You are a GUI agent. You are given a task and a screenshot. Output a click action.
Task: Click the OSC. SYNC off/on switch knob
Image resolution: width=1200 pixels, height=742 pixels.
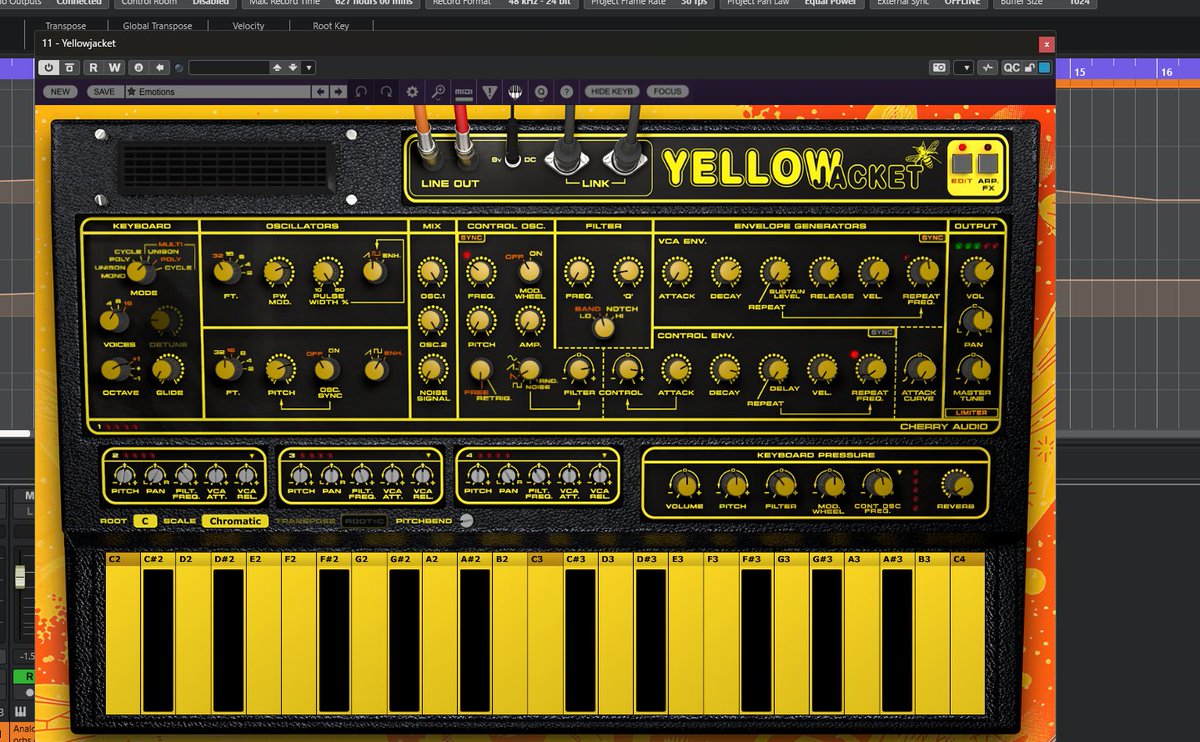328,370
